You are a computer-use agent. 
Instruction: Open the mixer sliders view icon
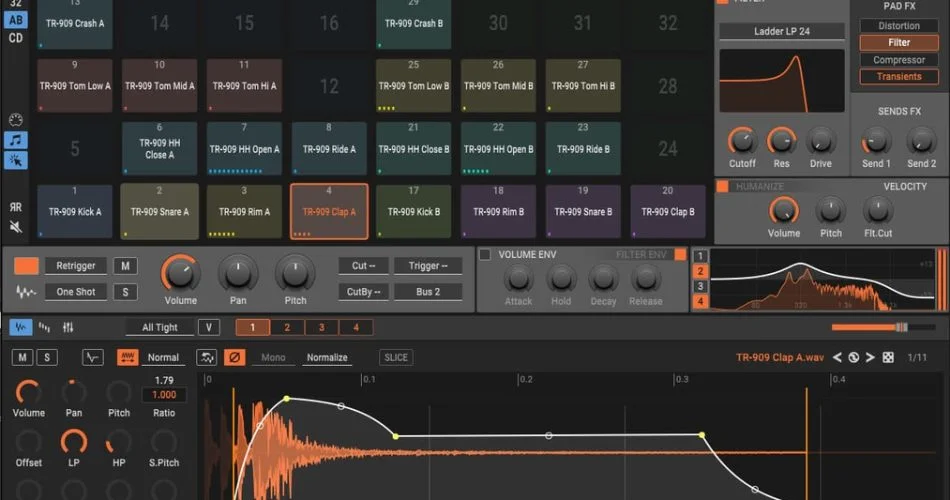[68, 327]
